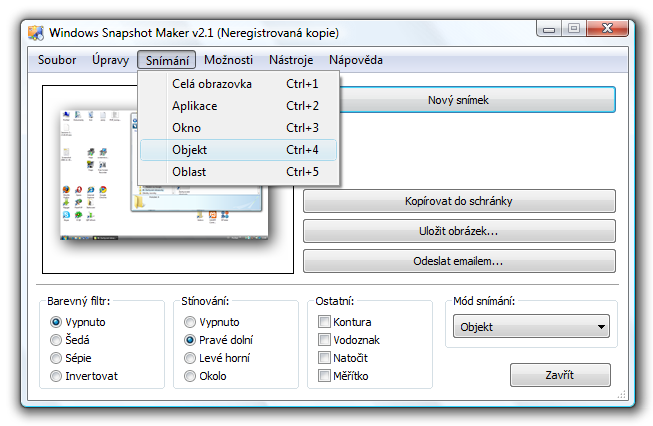Click the snapshot preview thumbnail
This screenshot has height=426, width=653.
(x=168, y=179)
